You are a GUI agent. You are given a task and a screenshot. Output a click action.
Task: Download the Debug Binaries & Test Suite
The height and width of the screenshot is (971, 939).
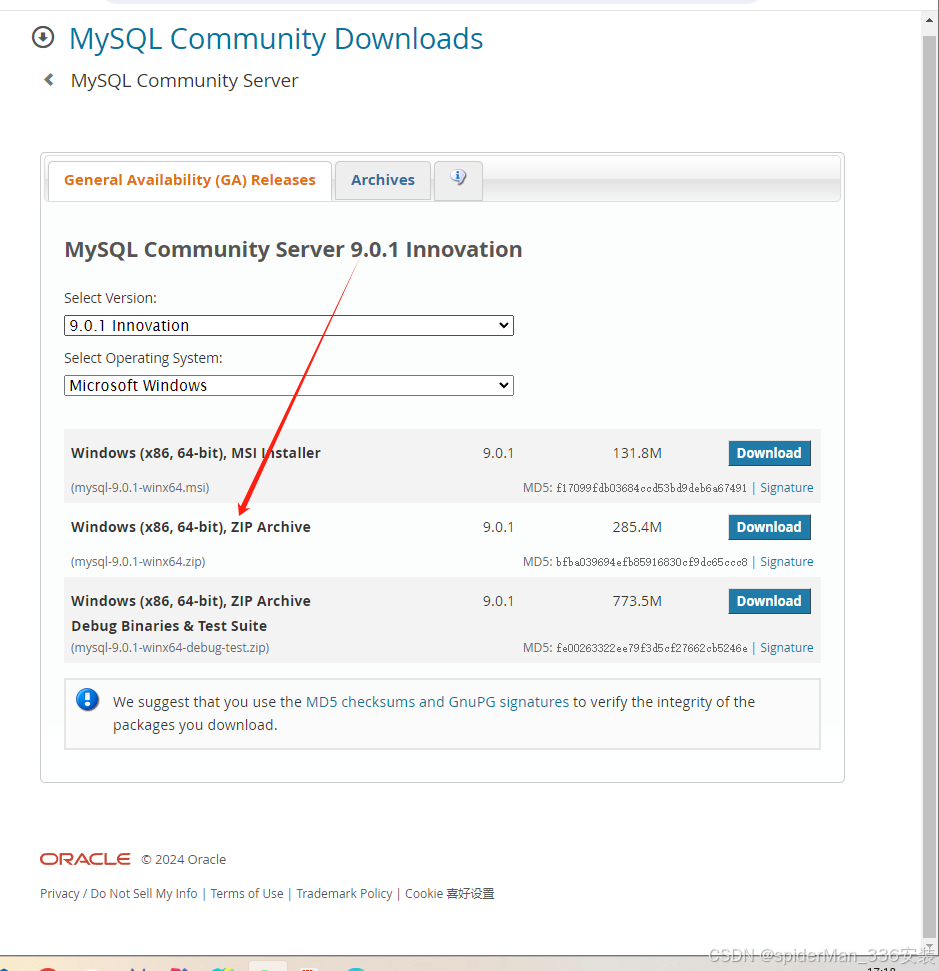coord(769,601)
